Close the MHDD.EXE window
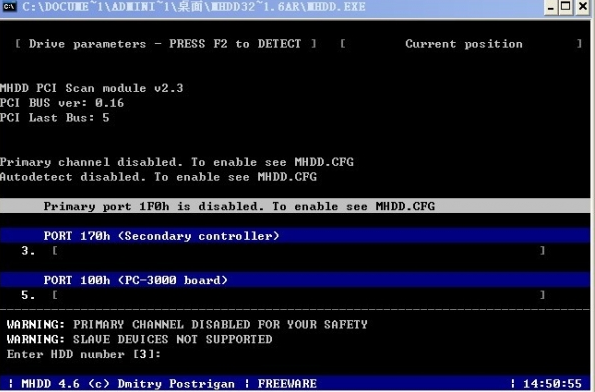 click(583, 7)
